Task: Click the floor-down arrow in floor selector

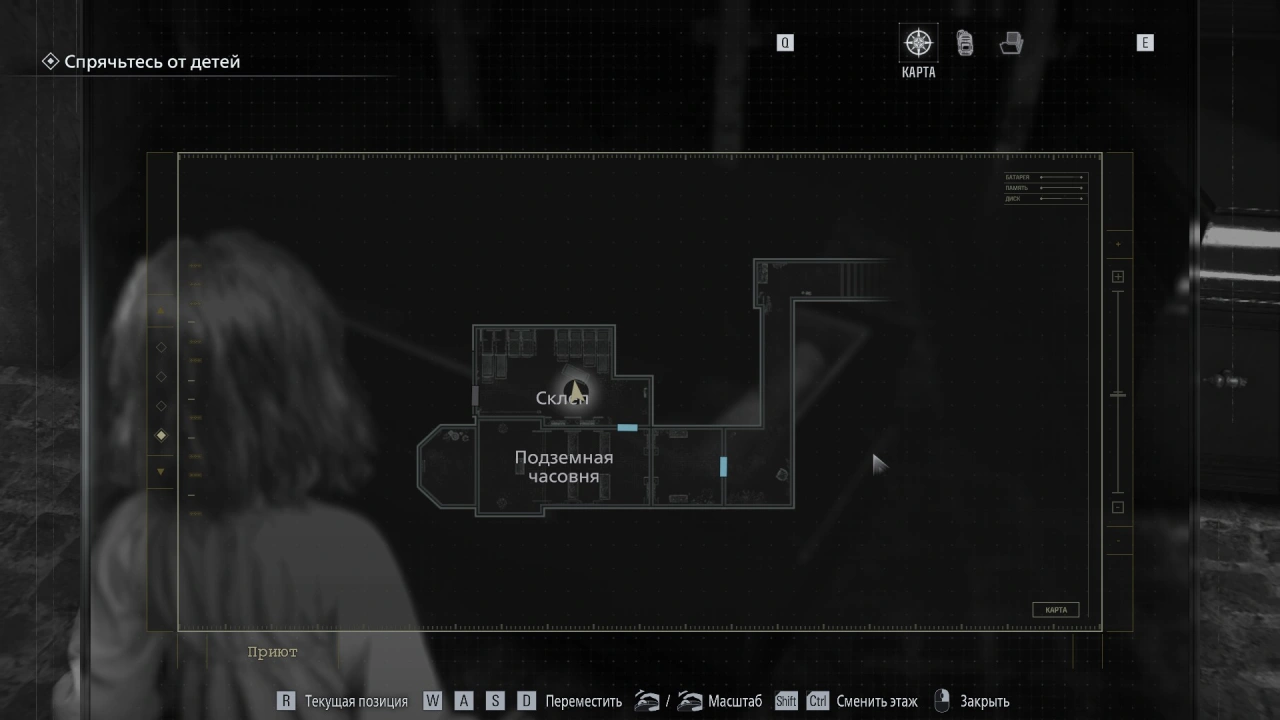Action: (x=161, y=471)
